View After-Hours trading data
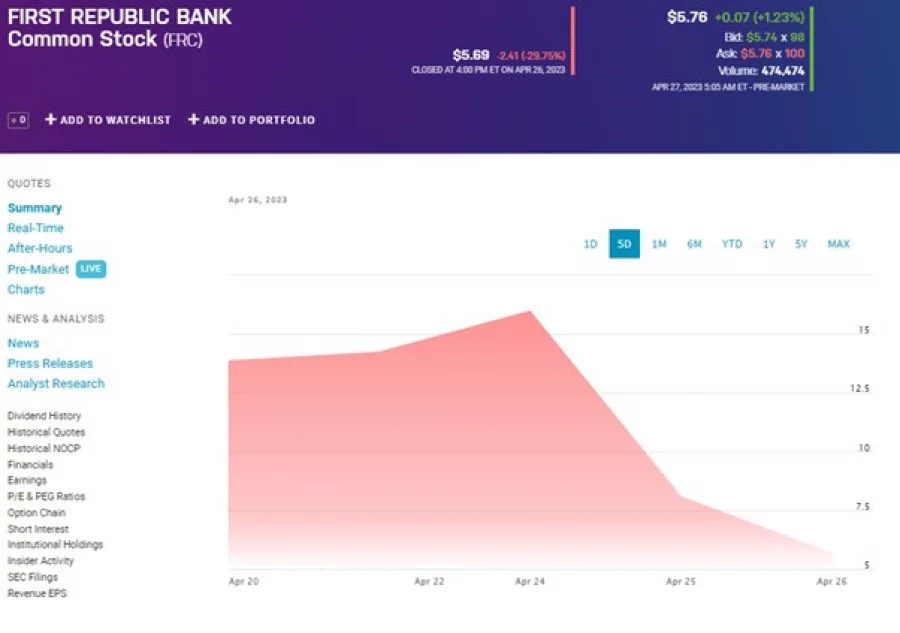The image size is (900, 633). tap(40, 248)
